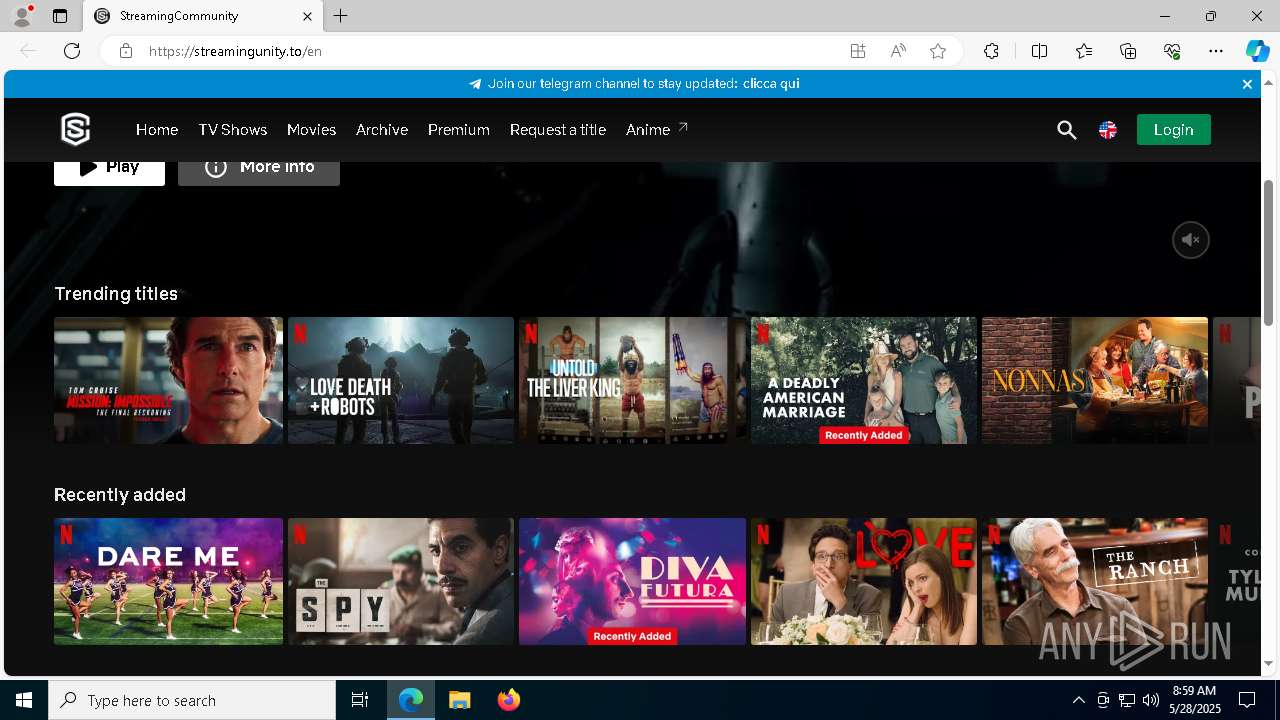
Task: Open Movies section
Action: click(311, 130)
